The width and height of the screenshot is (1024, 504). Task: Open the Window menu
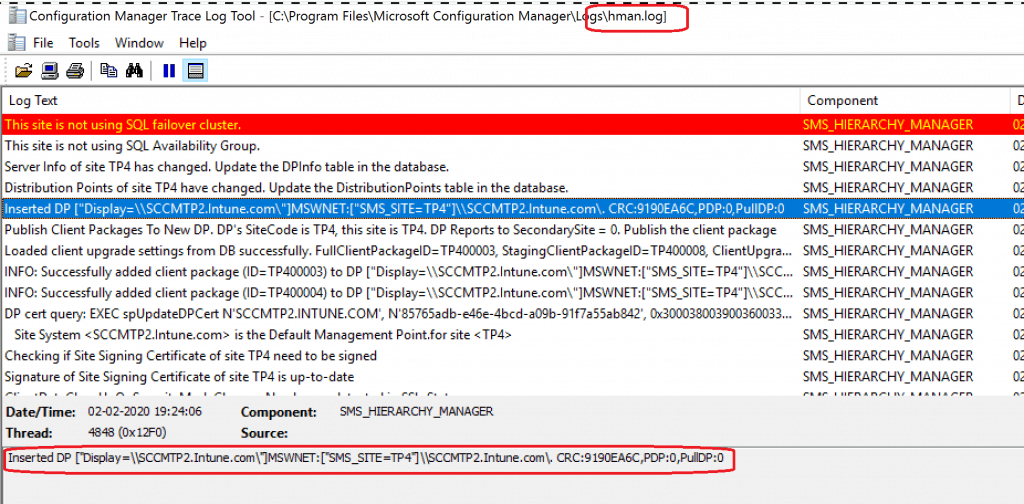[x=139, y=43]
